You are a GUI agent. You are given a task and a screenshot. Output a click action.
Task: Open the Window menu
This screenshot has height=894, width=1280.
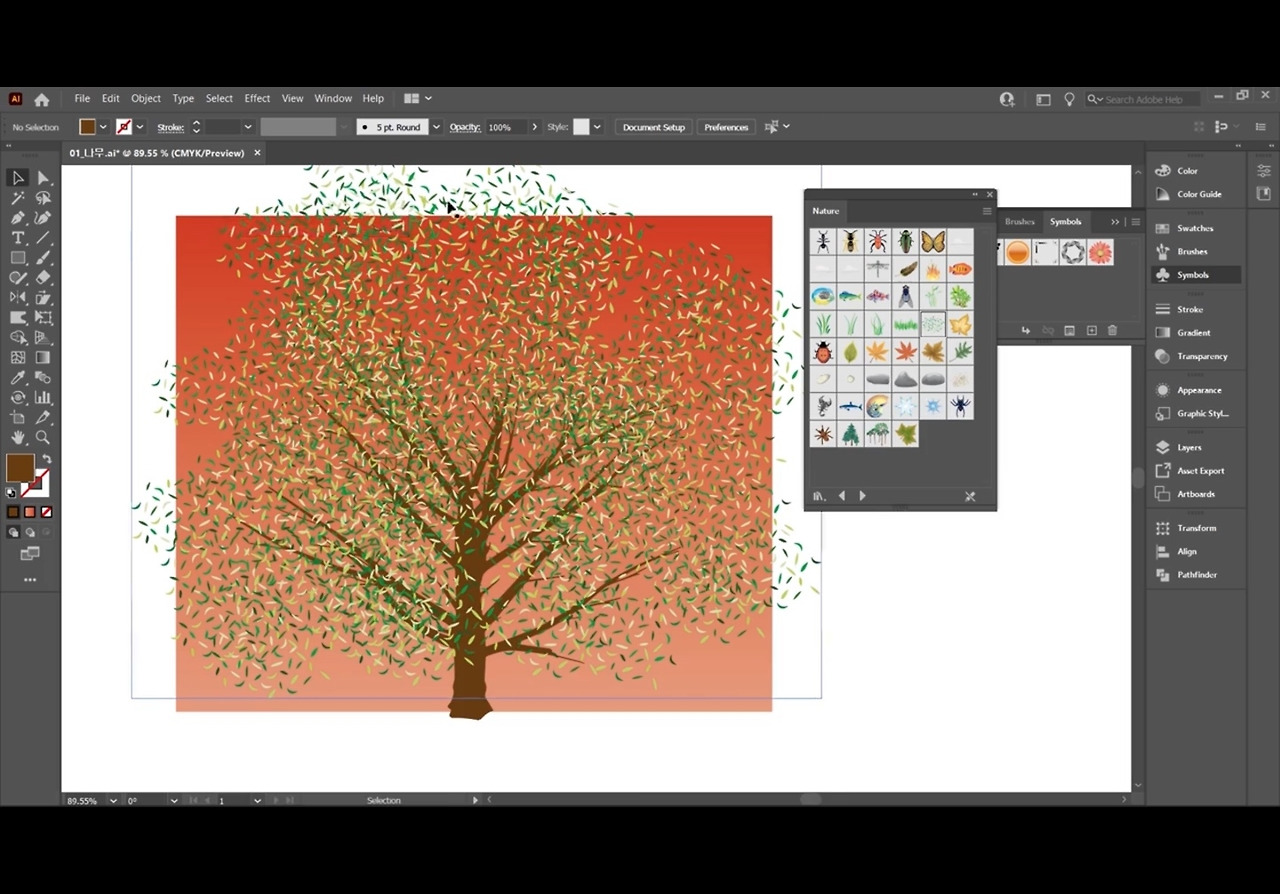coord(333,99)
